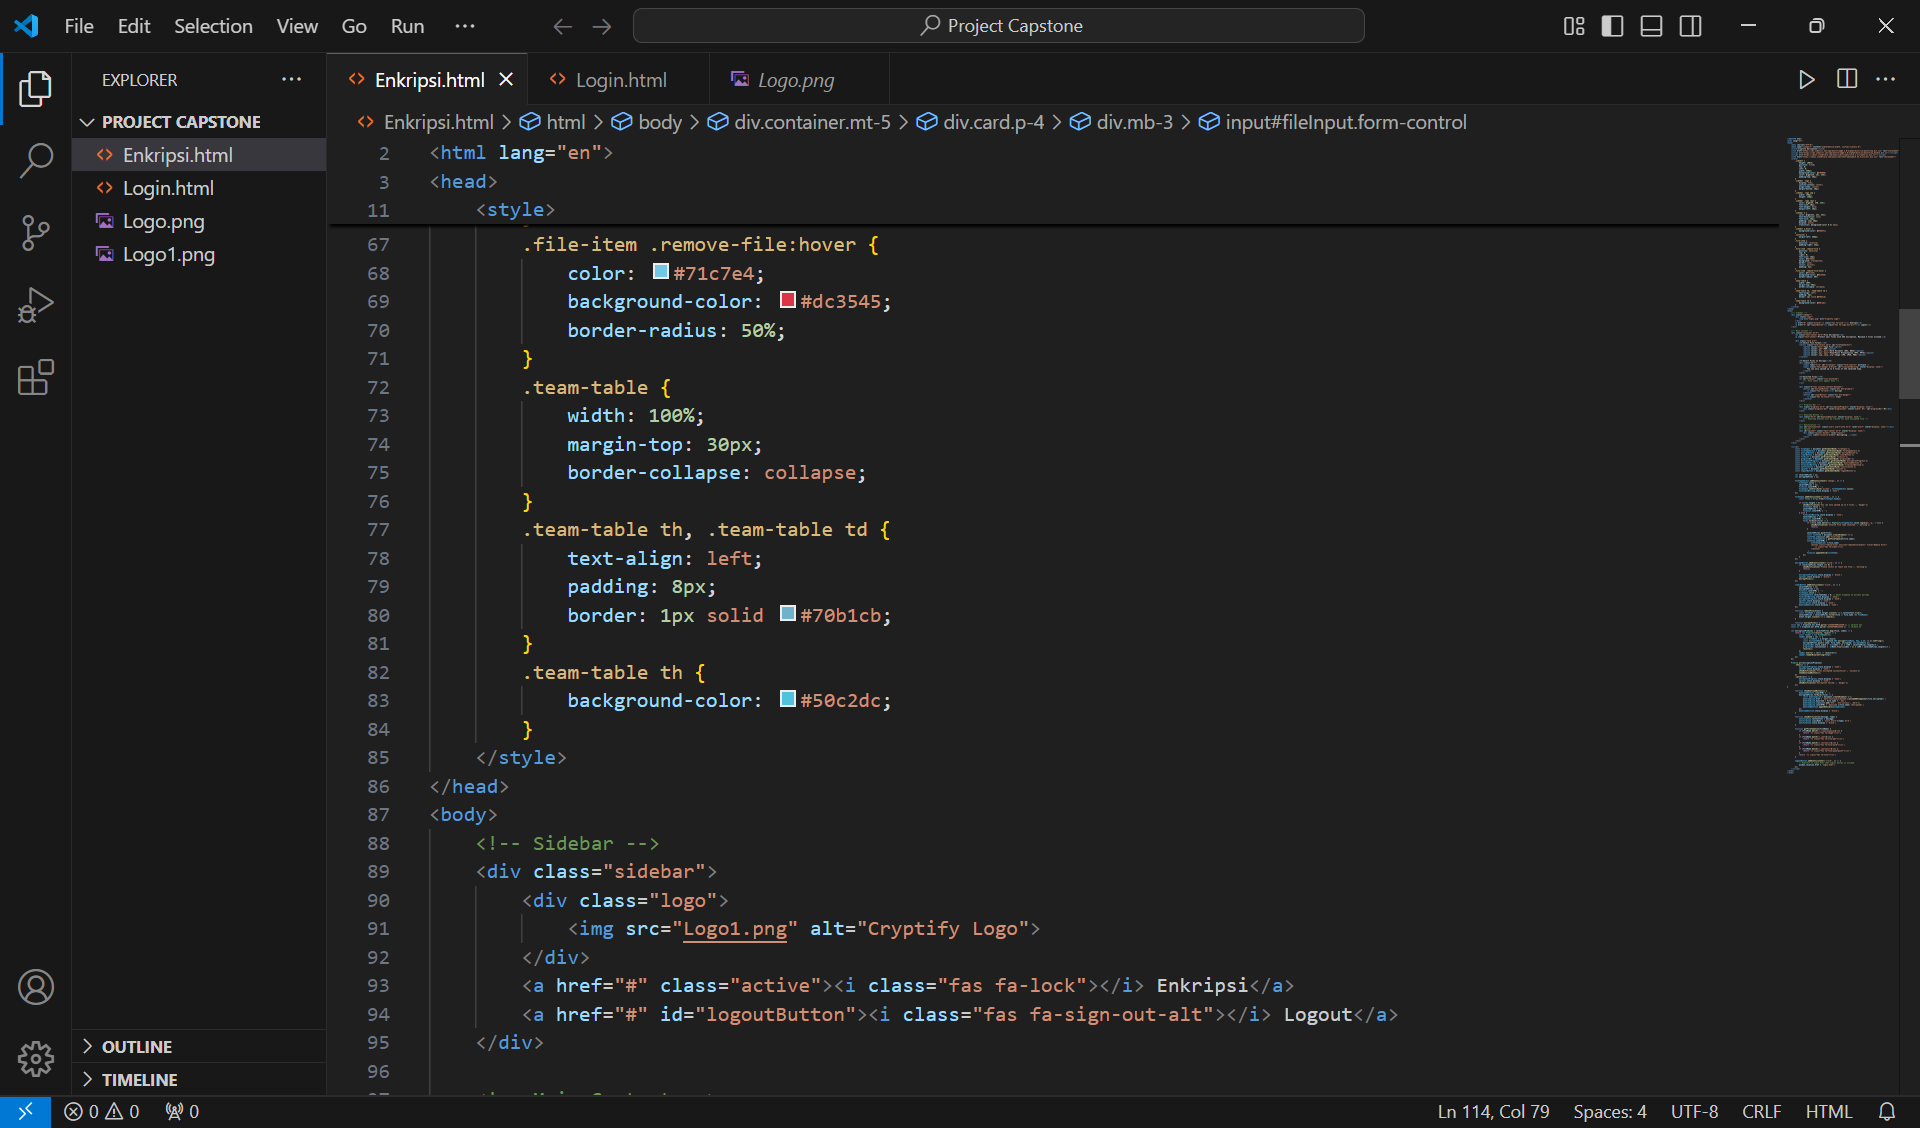Open the Selection menu

click(x=213, y=26)
